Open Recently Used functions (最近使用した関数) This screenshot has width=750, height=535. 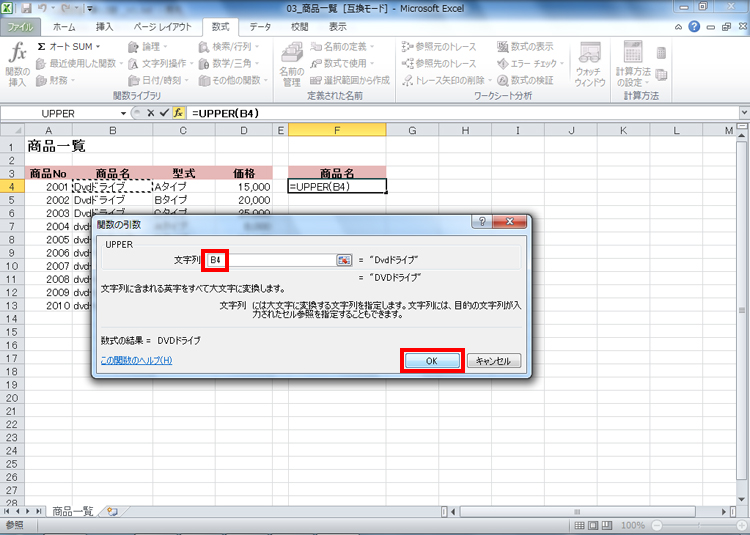pyautogui.click(x=79, y=63)
